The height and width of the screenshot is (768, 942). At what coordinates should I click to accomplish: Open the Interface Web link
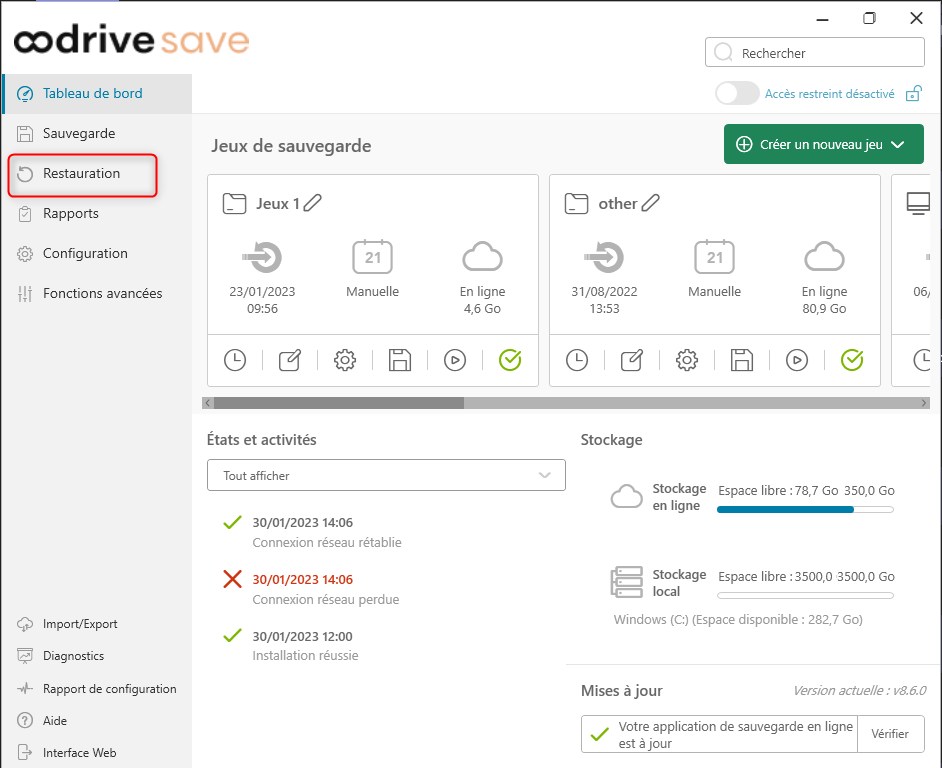pos(79,753)
